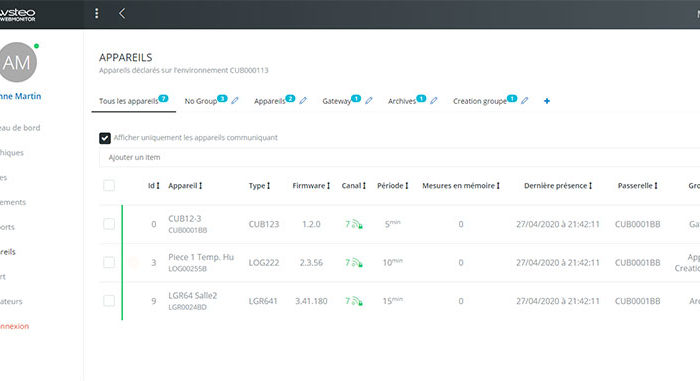Click the type cell LGR641
The height and width of the screenshot is (381, 700).
[x=263, y=301]
